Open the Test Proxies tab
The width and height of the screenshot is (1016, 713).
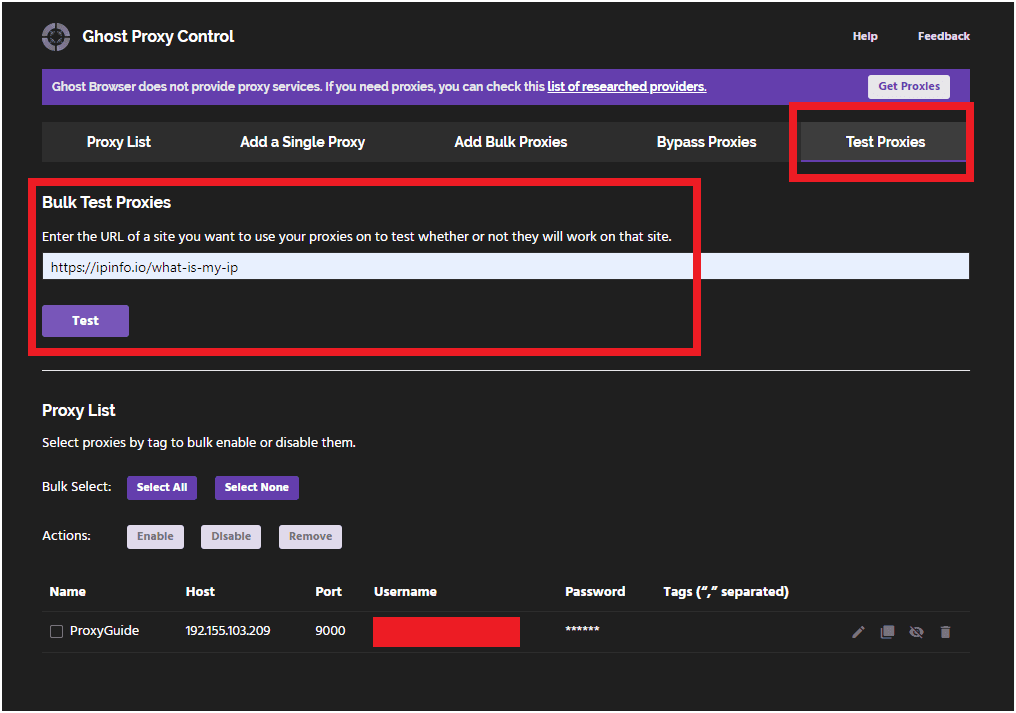tap(885, 142)
